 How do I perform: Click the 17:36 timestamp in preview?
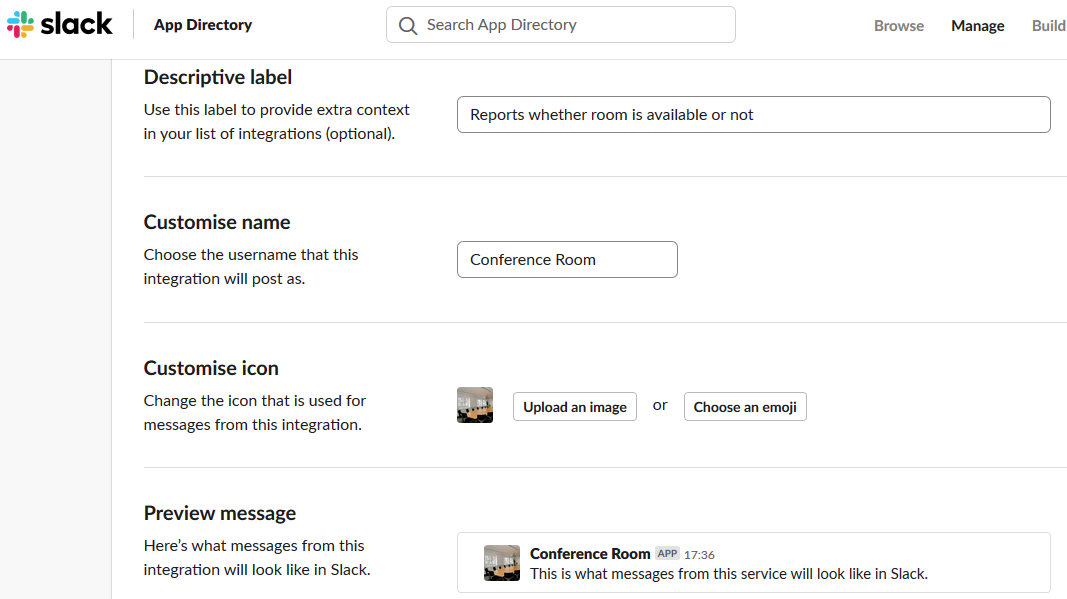(x=699, y=555)
